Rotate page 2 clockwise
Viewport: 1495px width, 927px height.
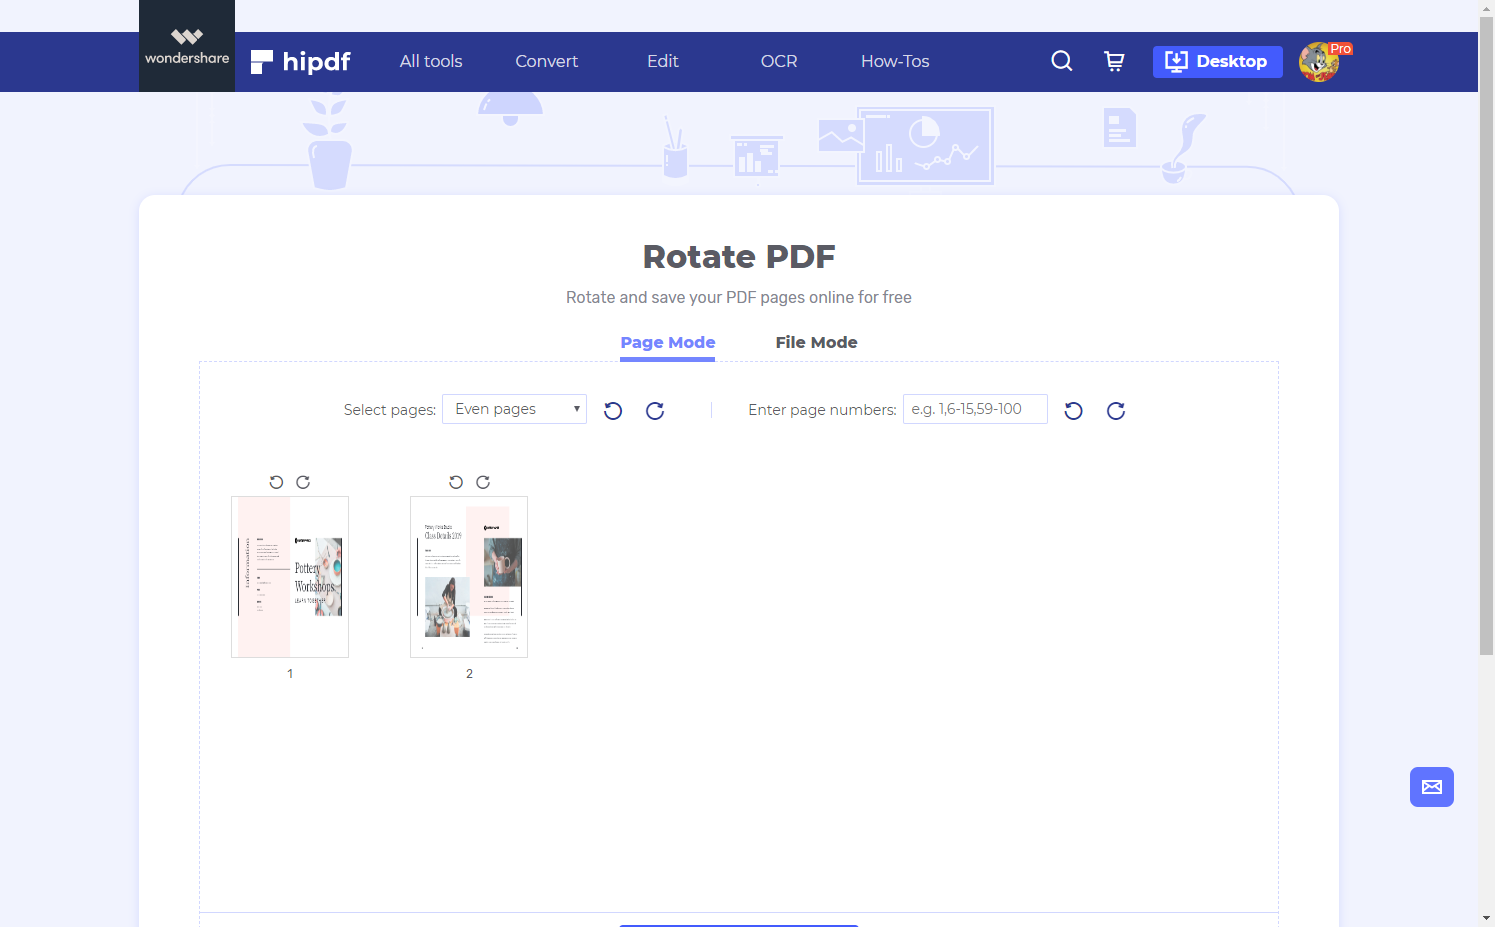[483, 482]
